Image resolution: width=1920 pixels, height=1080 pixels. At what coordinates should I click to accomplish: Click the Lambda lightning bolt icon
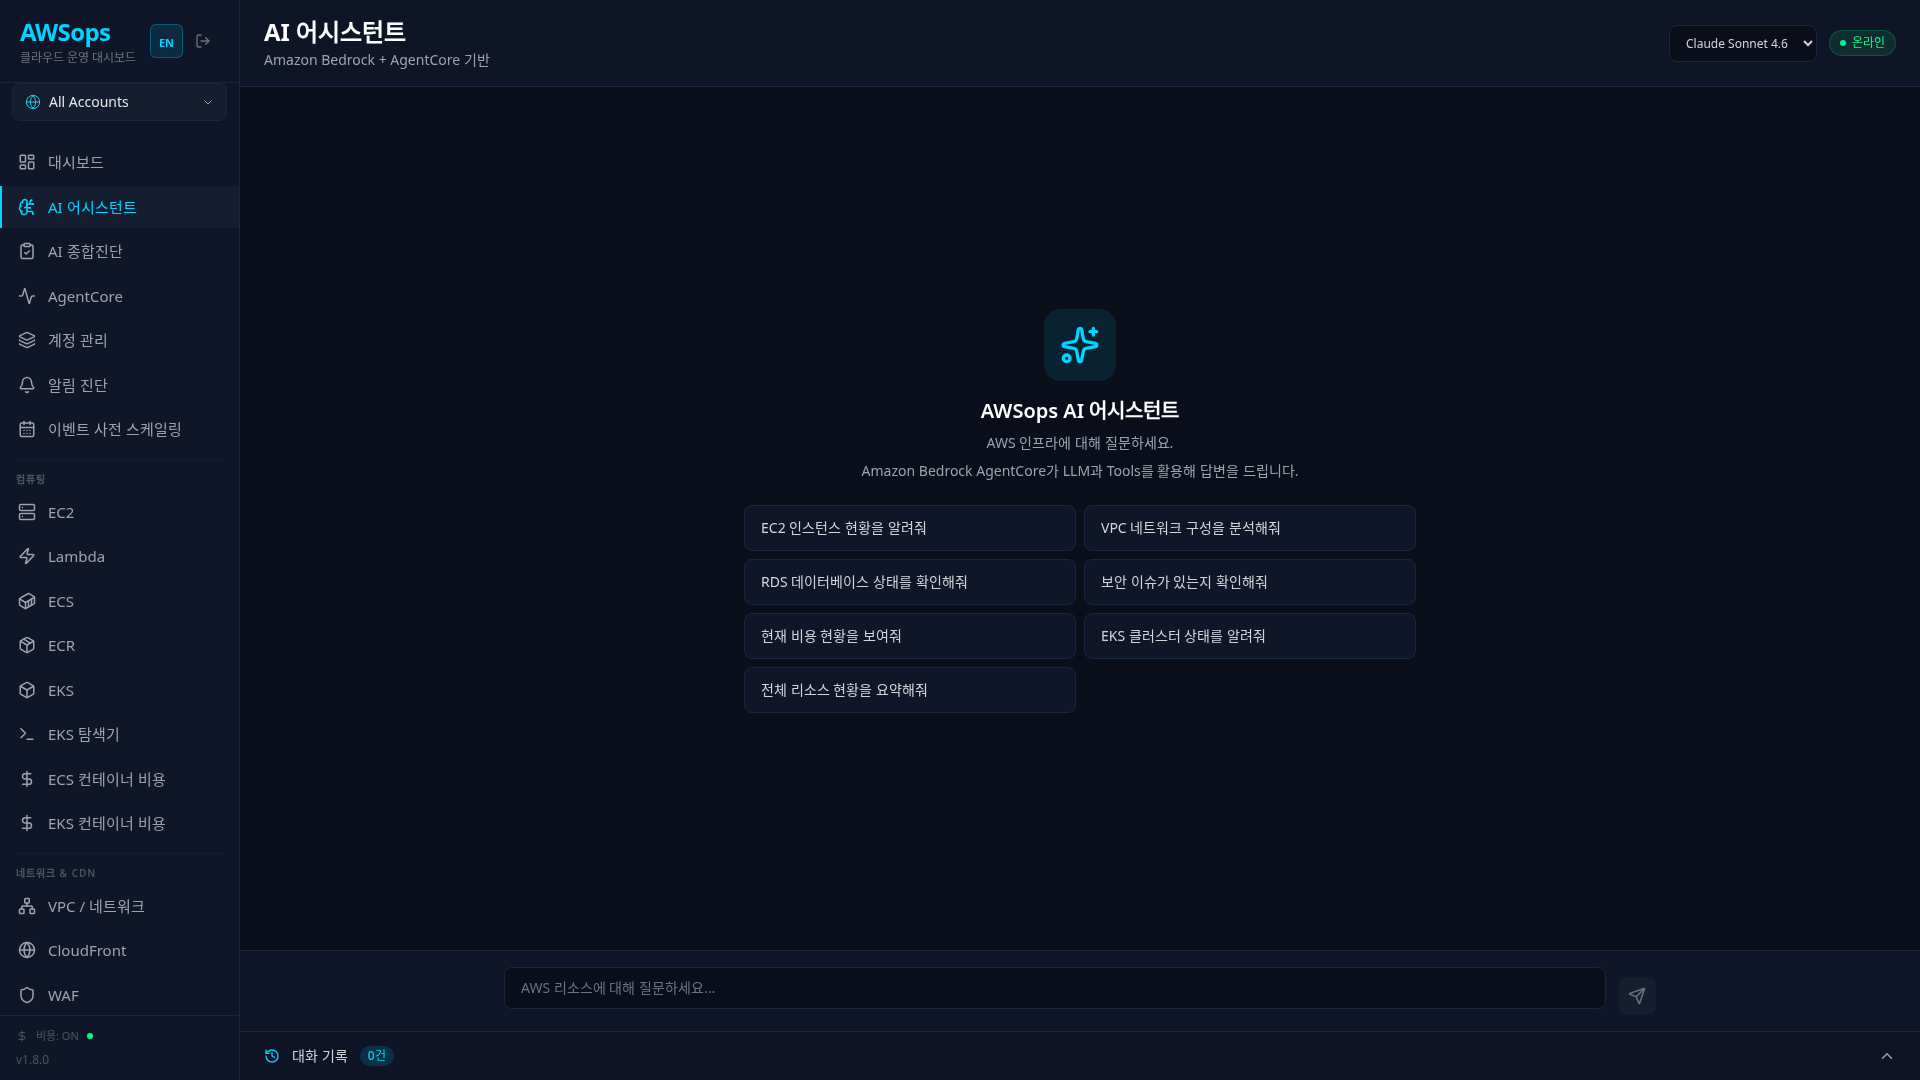[x=27, y=556]
